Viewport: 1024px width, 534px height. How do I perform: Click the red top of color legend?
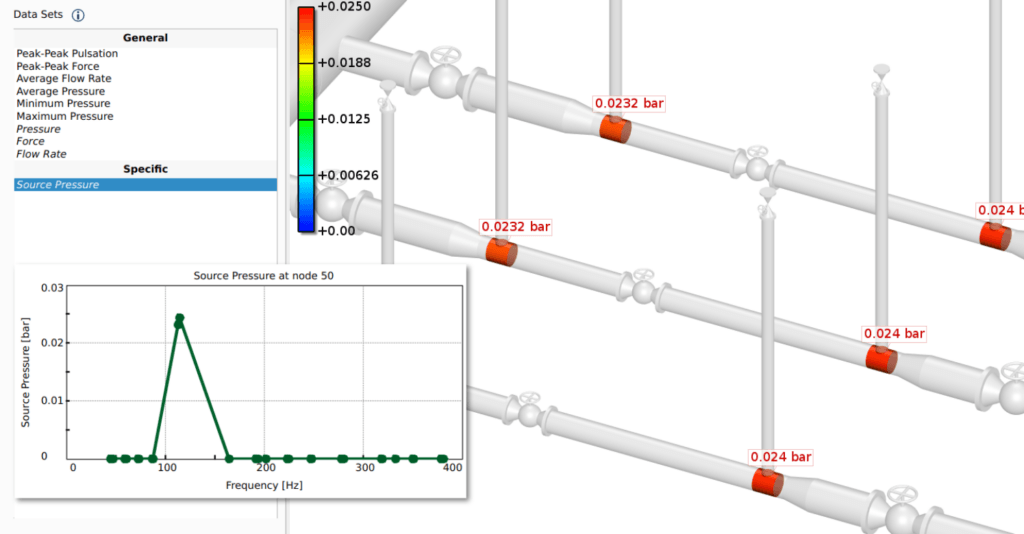click(x=306, y=16)
